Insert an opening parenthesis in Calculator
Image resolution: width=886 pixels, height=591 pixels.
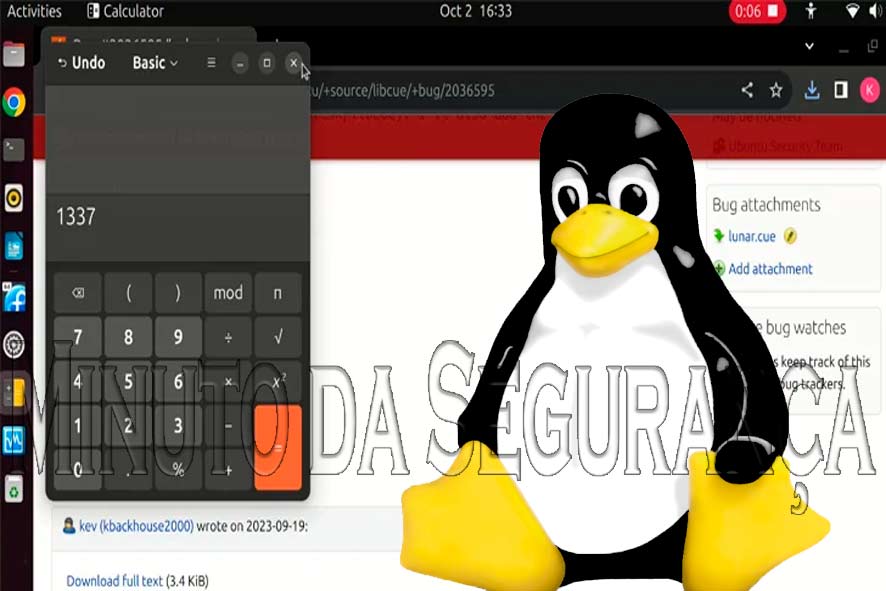[x=128, y=293]
